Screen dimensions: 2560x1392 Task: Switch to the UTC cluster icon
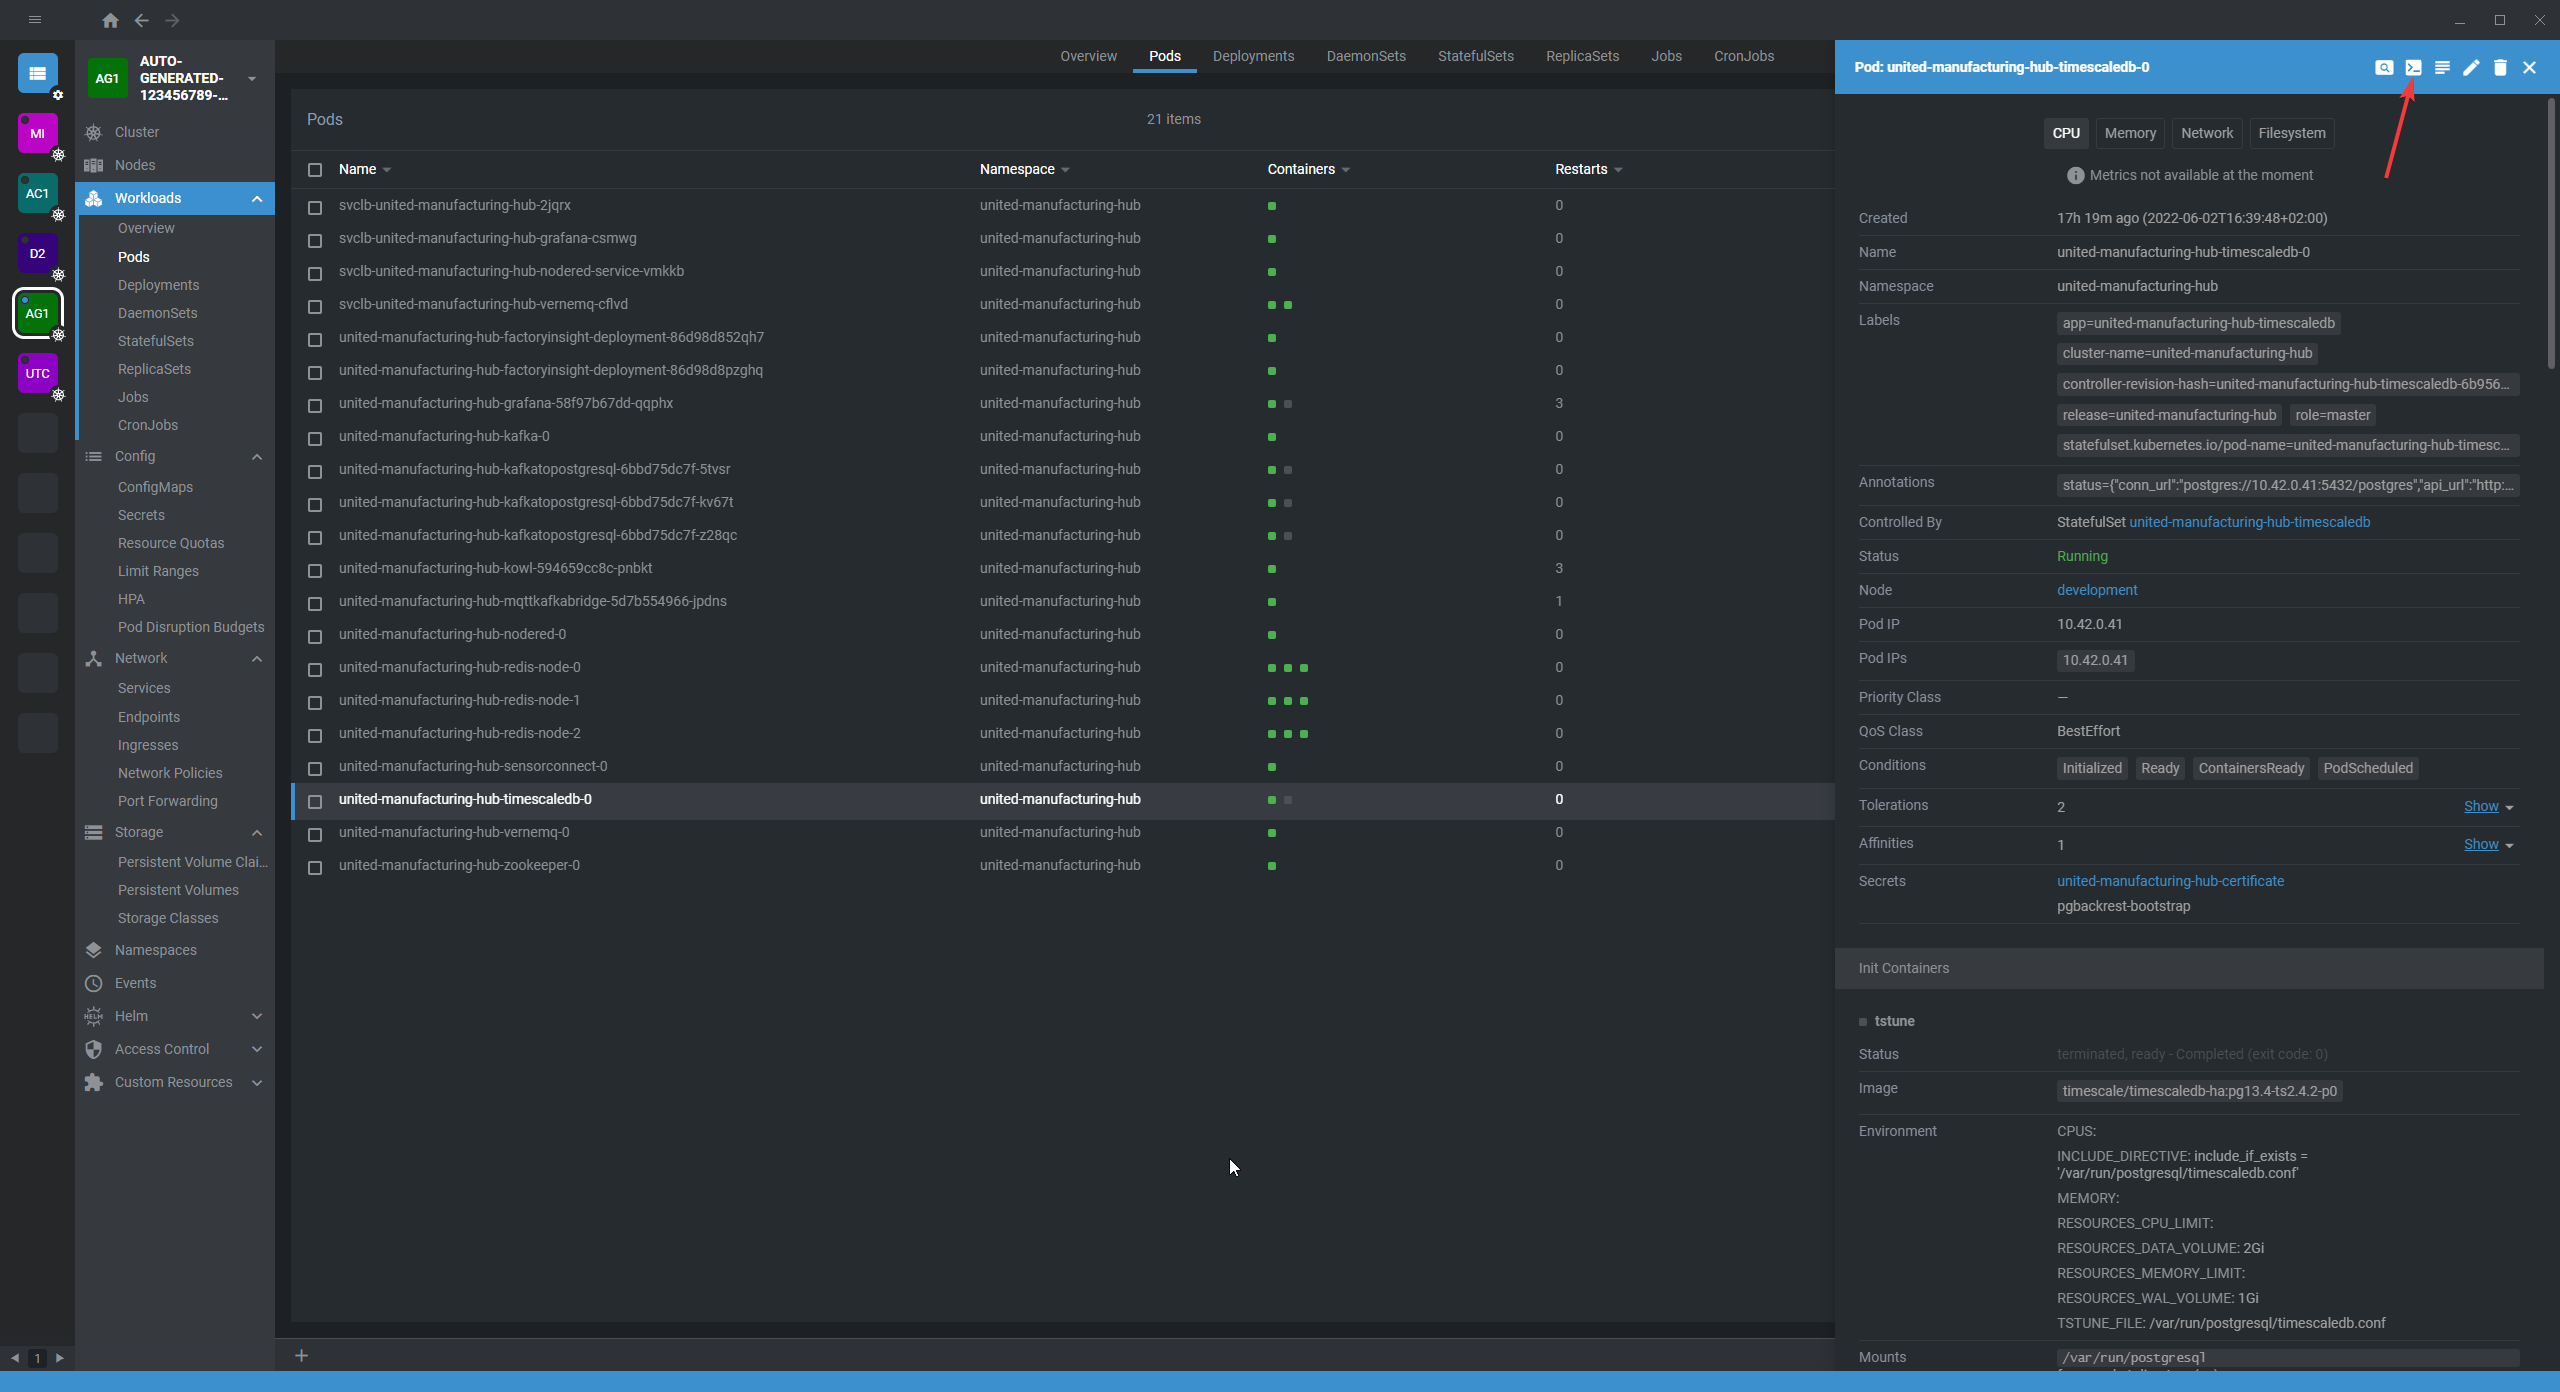click(x=37, y=374)
